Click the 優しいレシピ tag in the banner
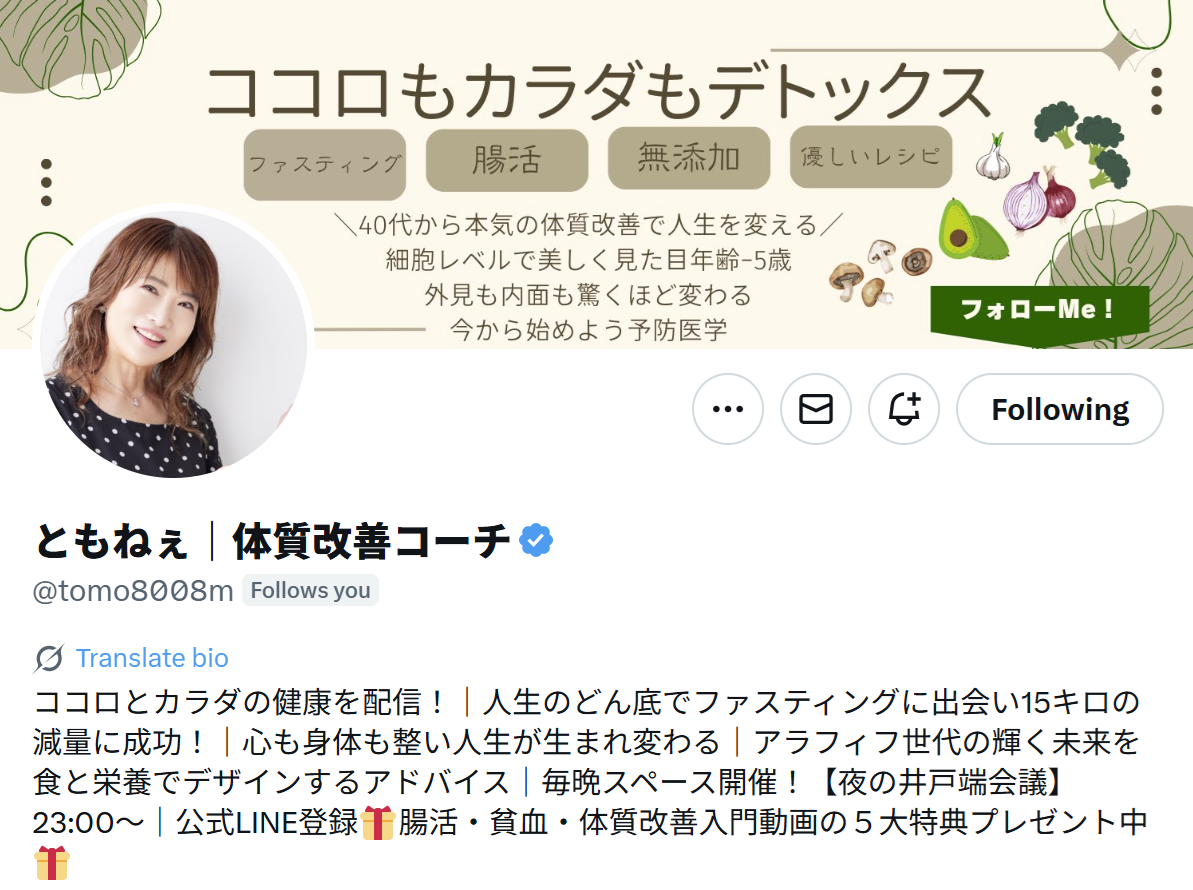This screenshot has height=890, width=1193. pos(871,157)
